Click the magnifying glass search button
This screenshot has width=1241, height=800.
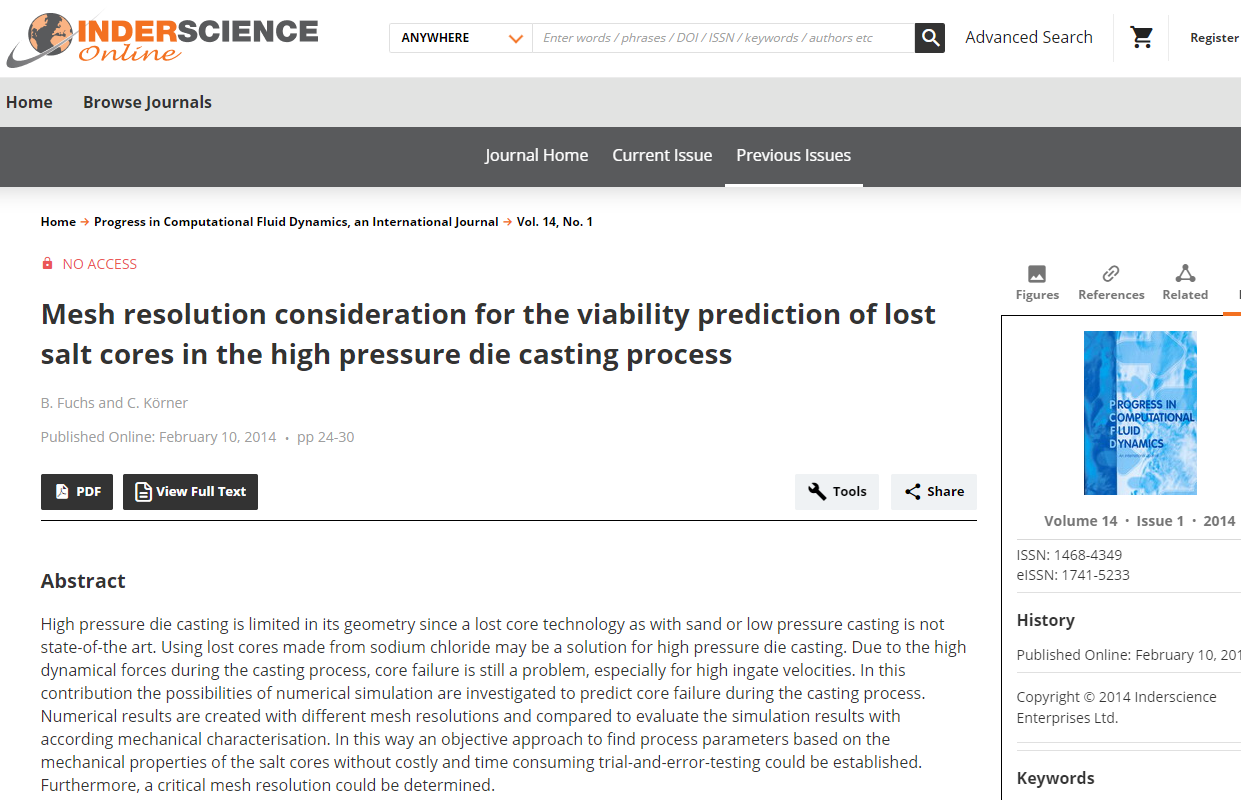[x=930, y=38]
